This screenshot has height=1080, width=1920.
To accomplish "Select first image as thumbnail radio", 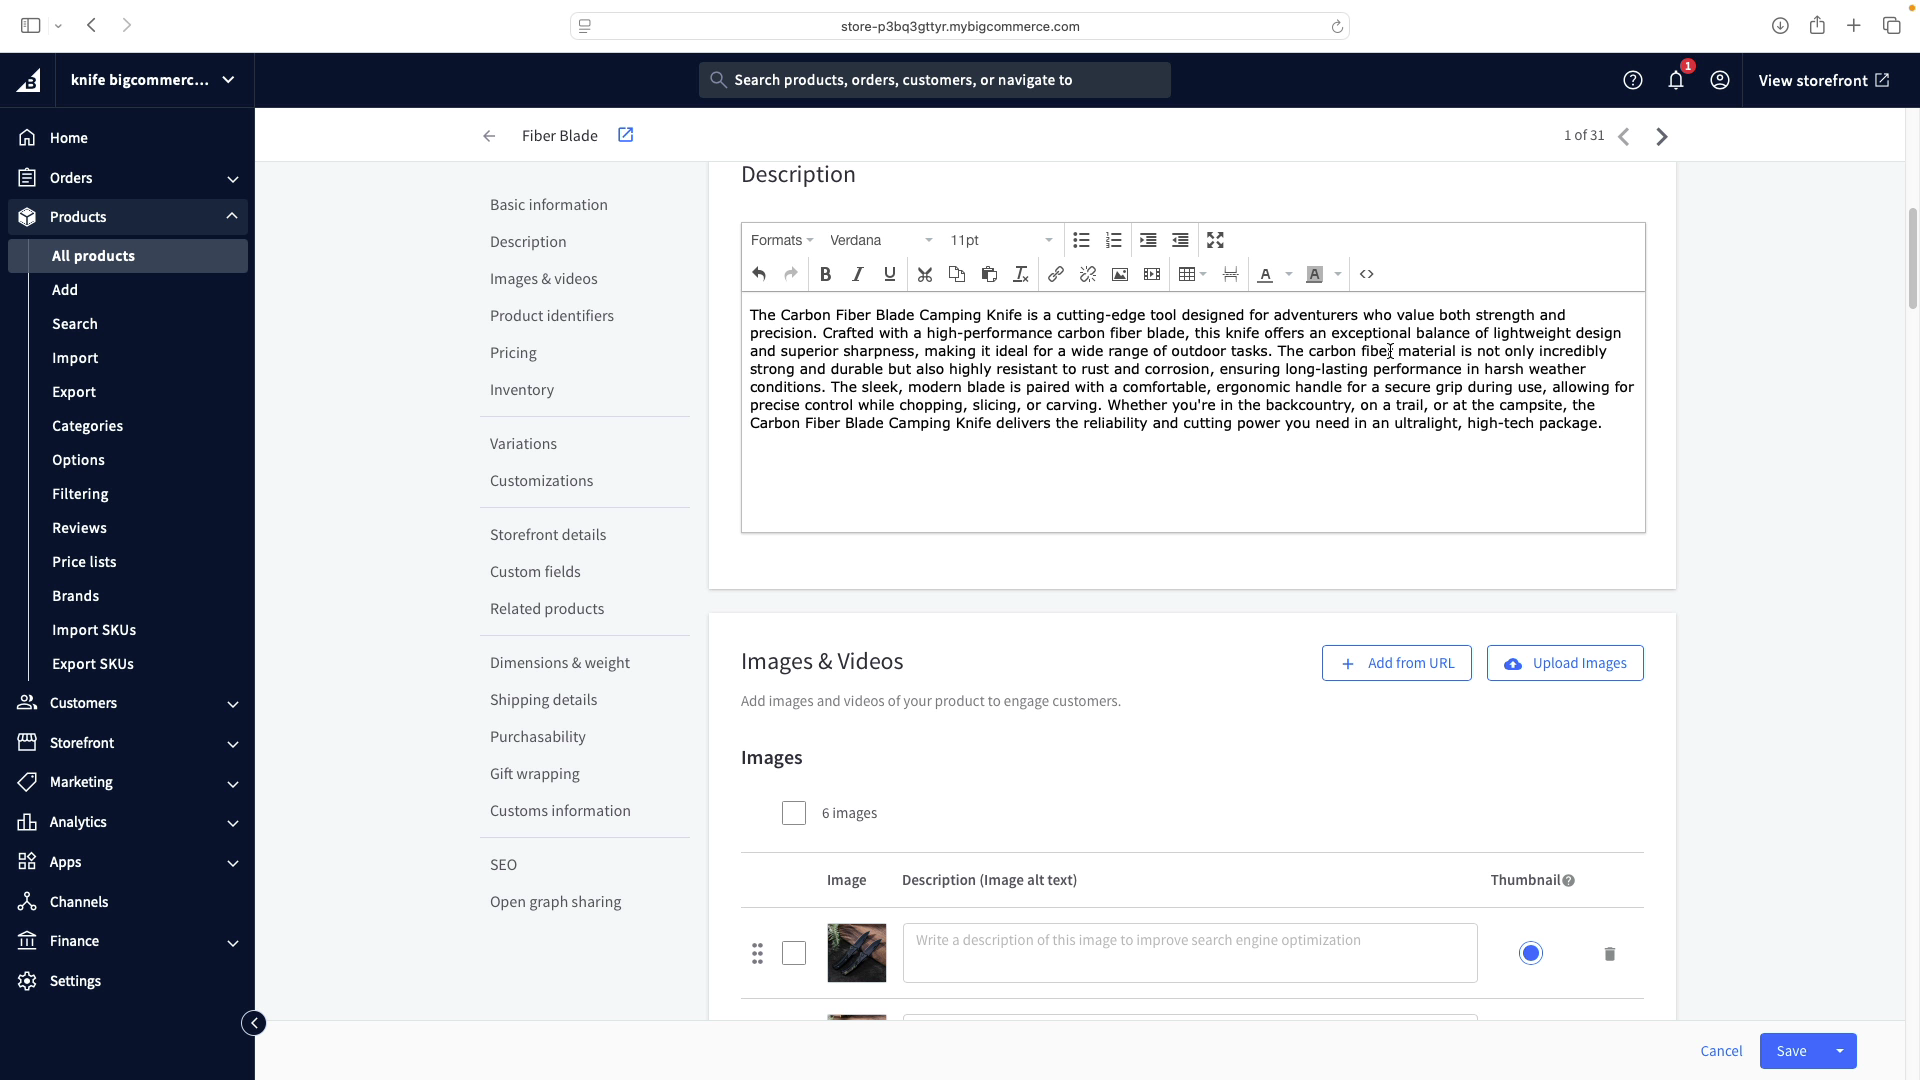I will point(1531,953).
